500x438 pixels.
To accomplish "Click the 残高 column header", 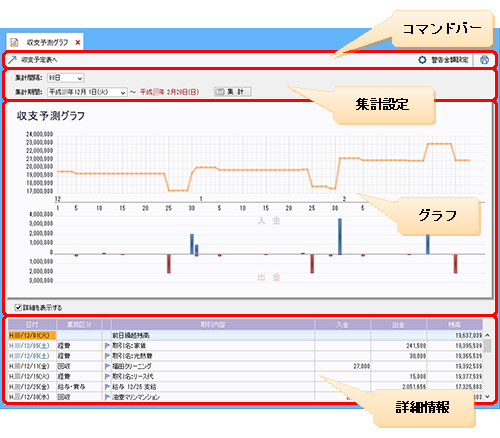I will [455, 324].
